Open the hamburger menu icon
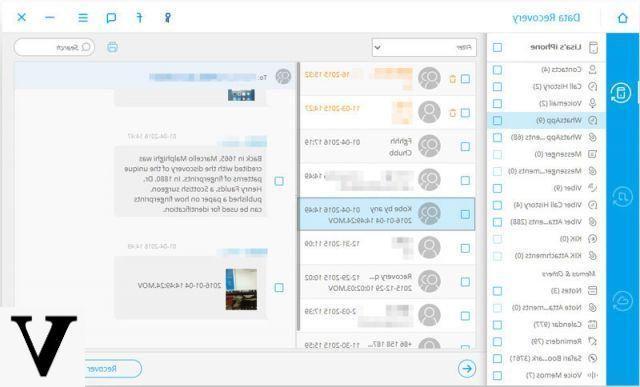Viewport: 640px width, 387px height. coord(83,18)
